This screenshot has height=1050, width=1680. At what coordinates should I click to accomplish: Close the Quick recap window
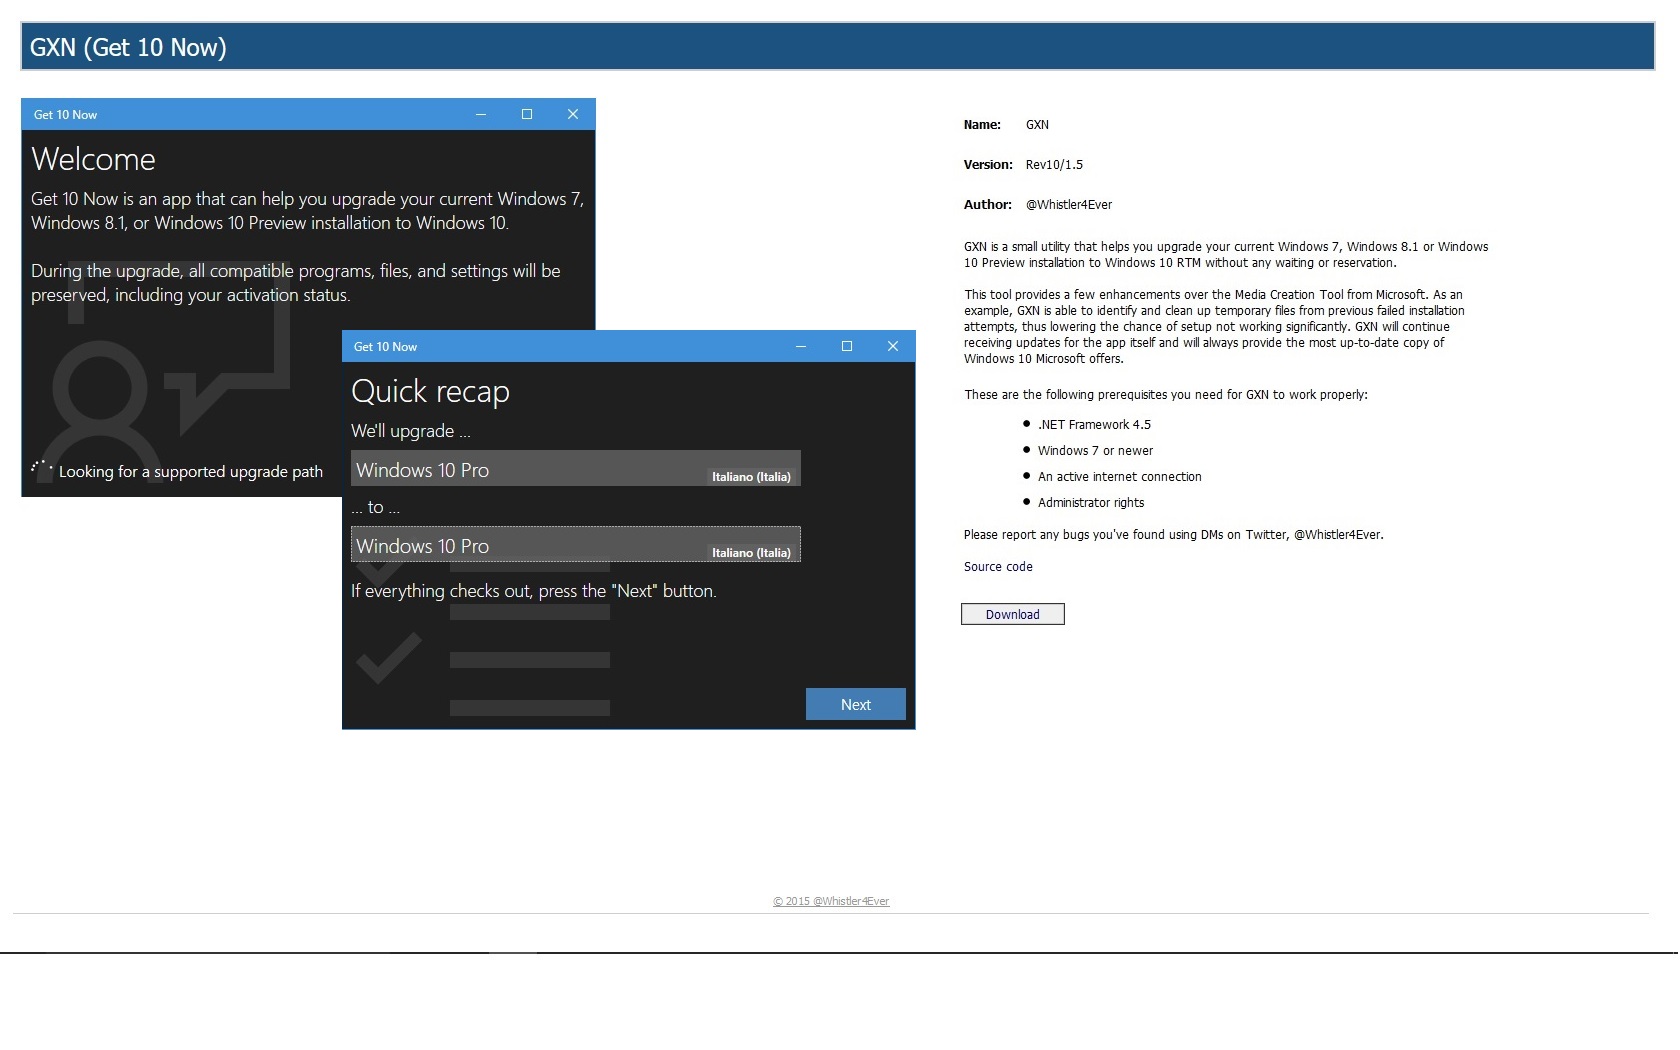(893, 346)
